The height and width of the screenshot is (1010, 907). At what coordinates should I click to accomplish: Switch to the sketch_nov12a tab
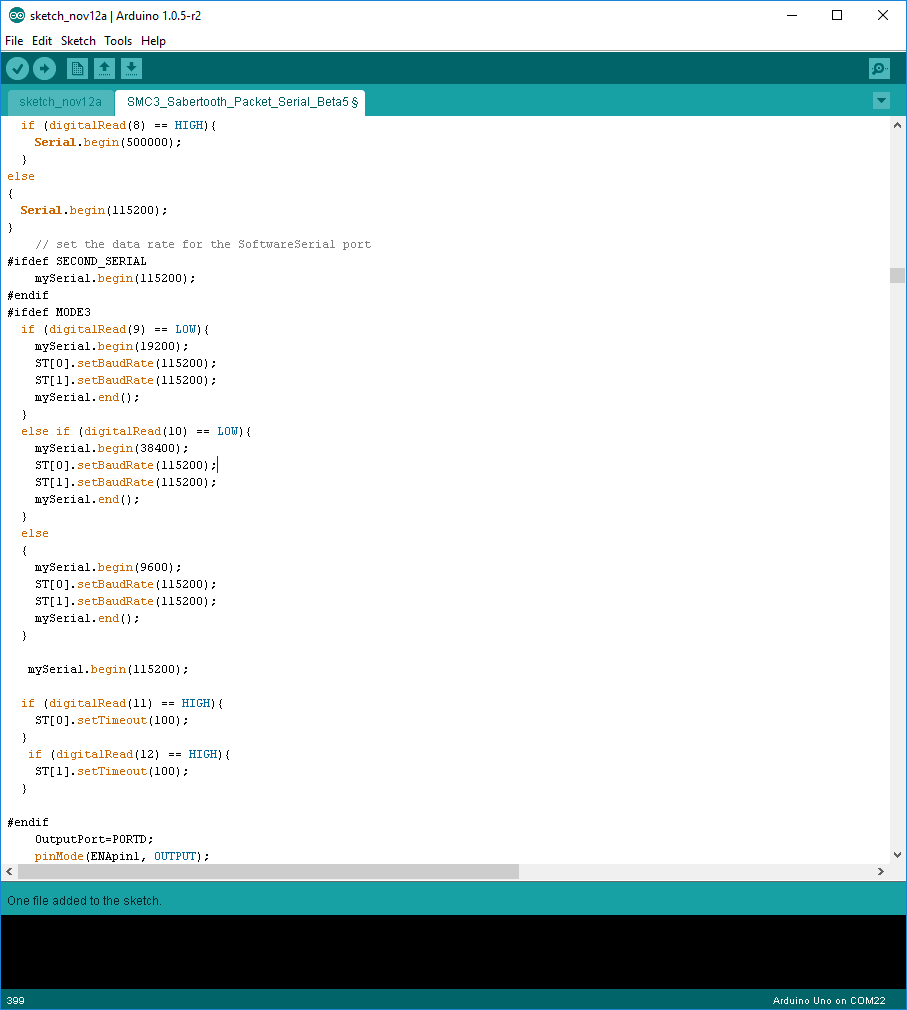pos(60,101)
